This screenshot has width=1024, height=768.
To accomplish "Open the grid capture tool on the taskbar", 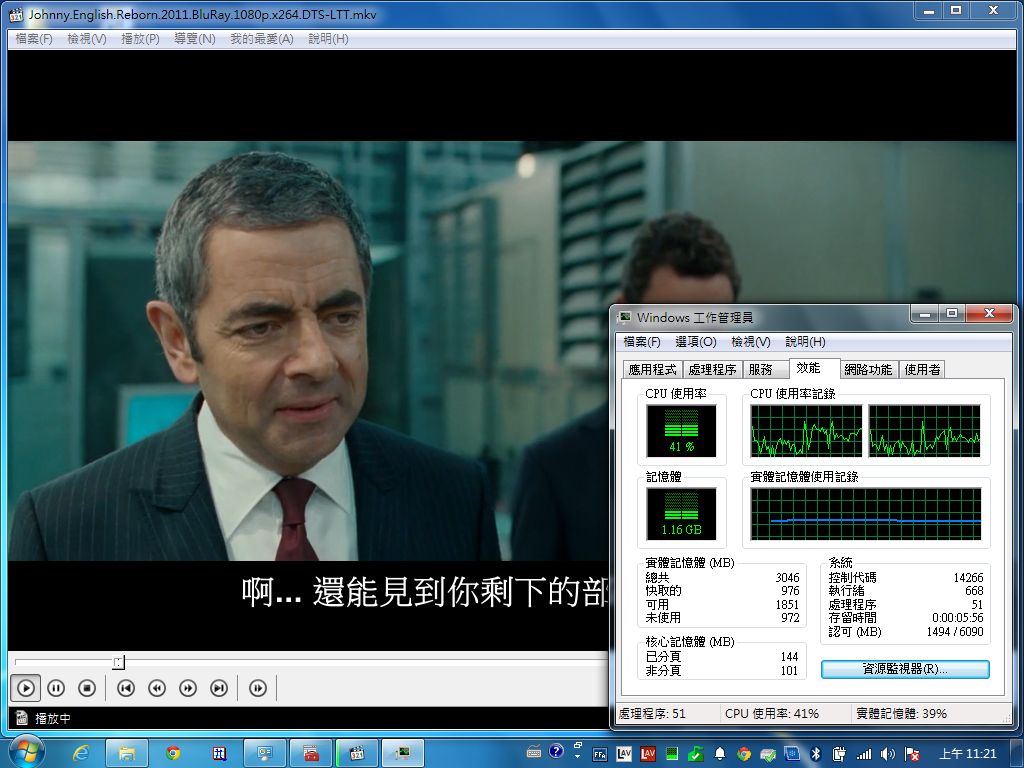I will tap(219, 754).
